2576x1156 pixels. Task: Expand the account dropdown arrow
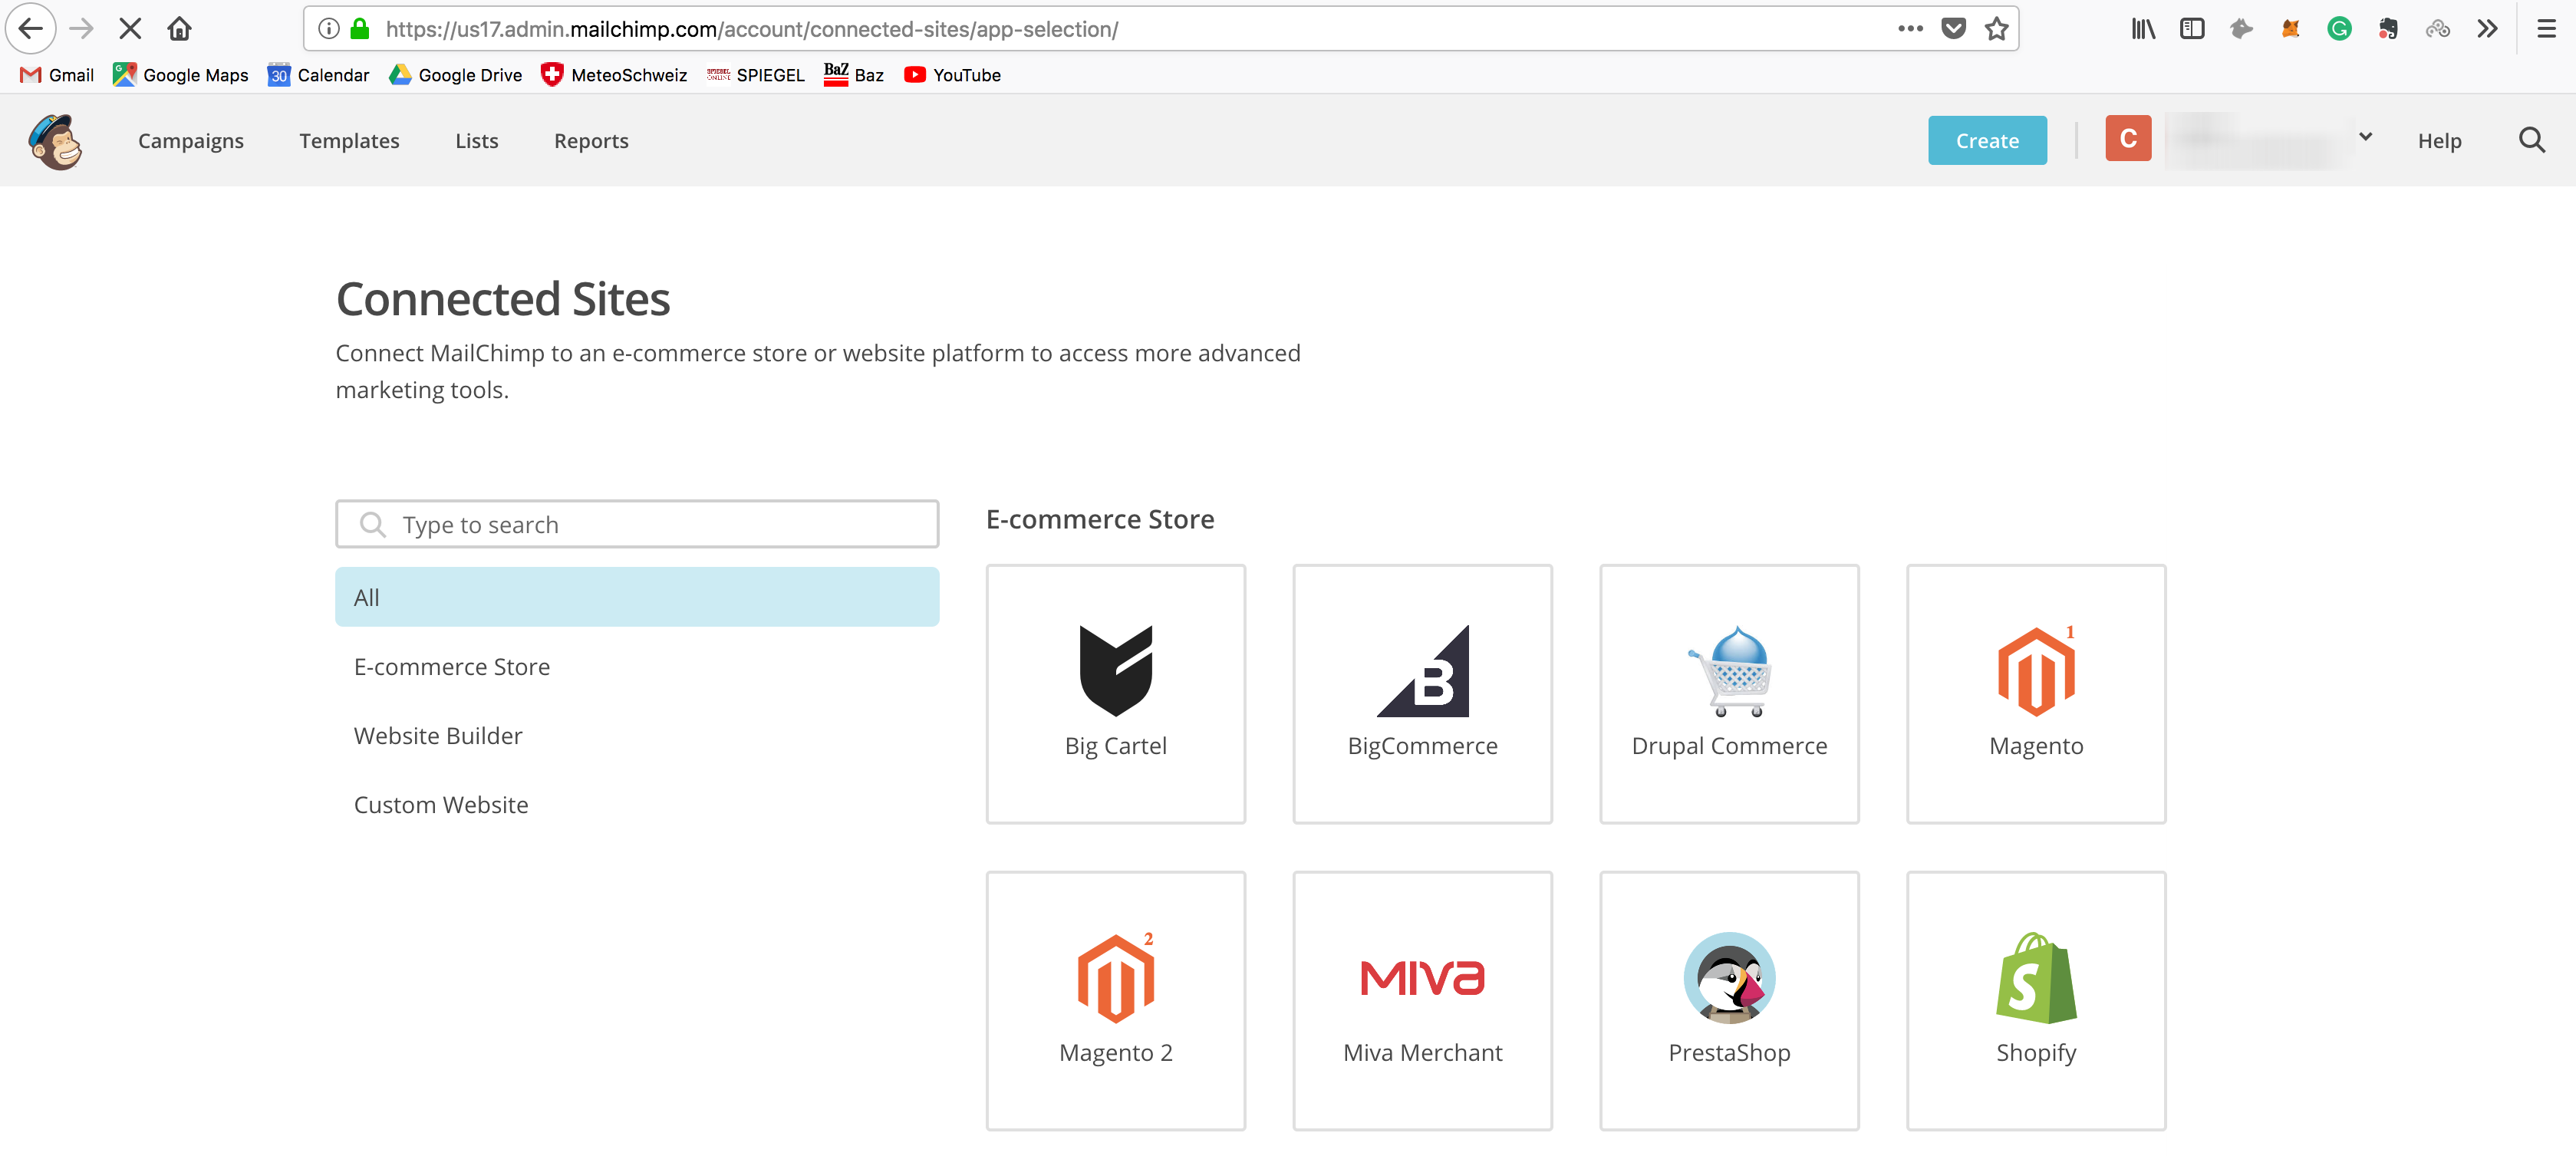tap(2365, 137)
